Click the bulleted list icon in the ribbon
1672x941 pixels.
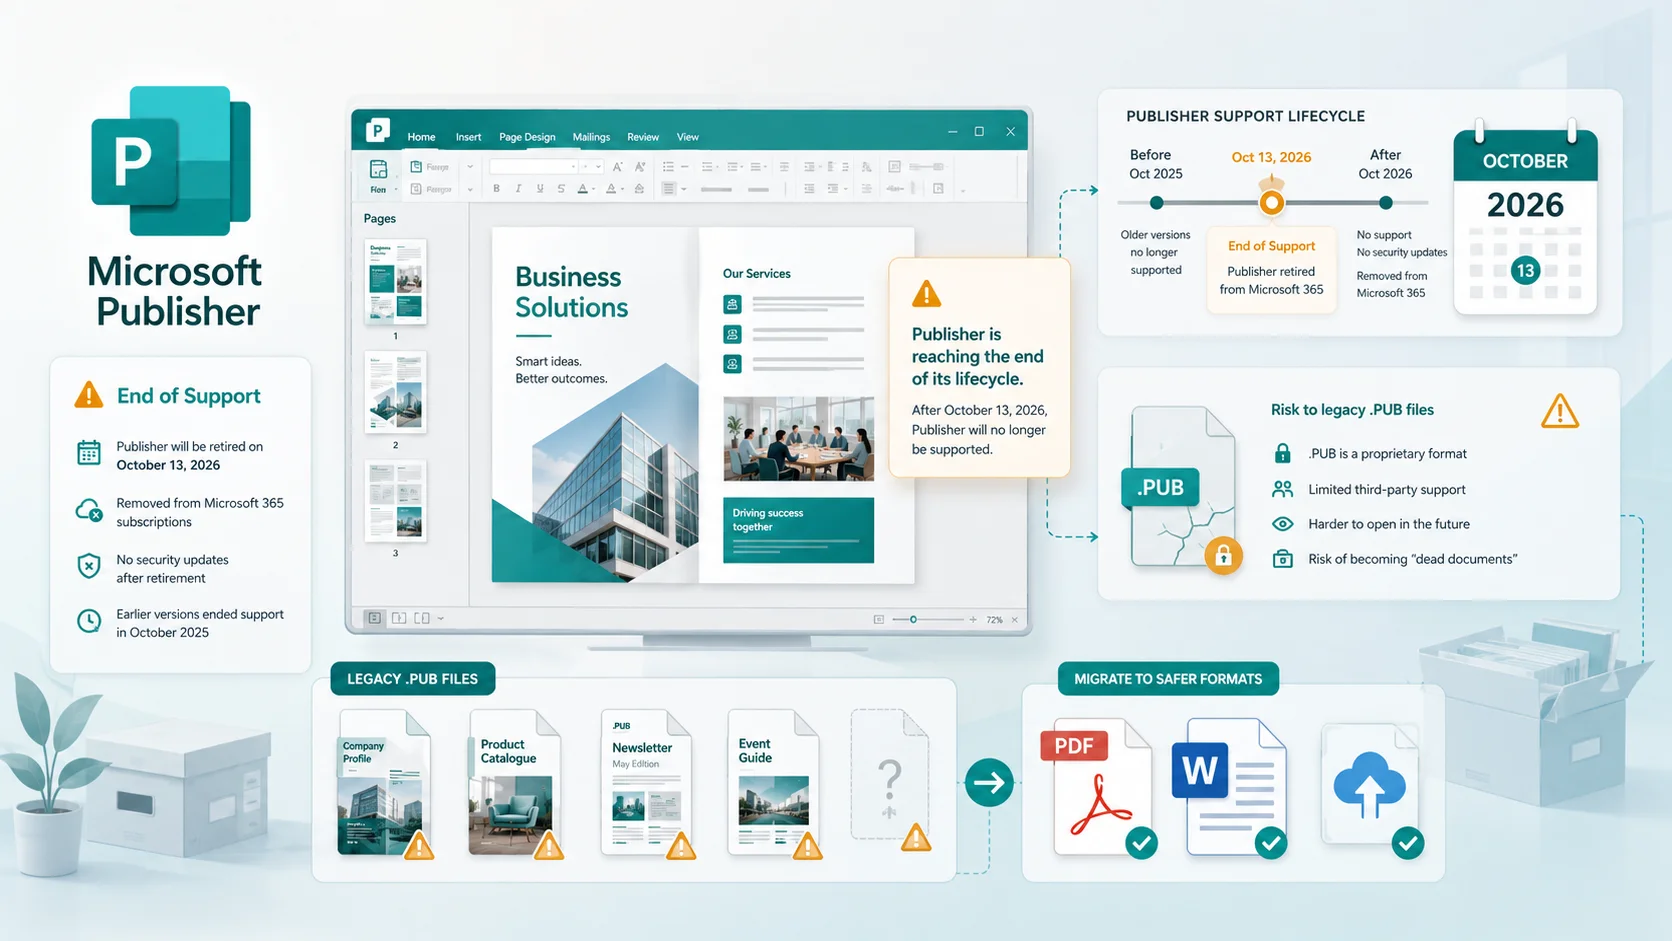(x=668, y=167)
